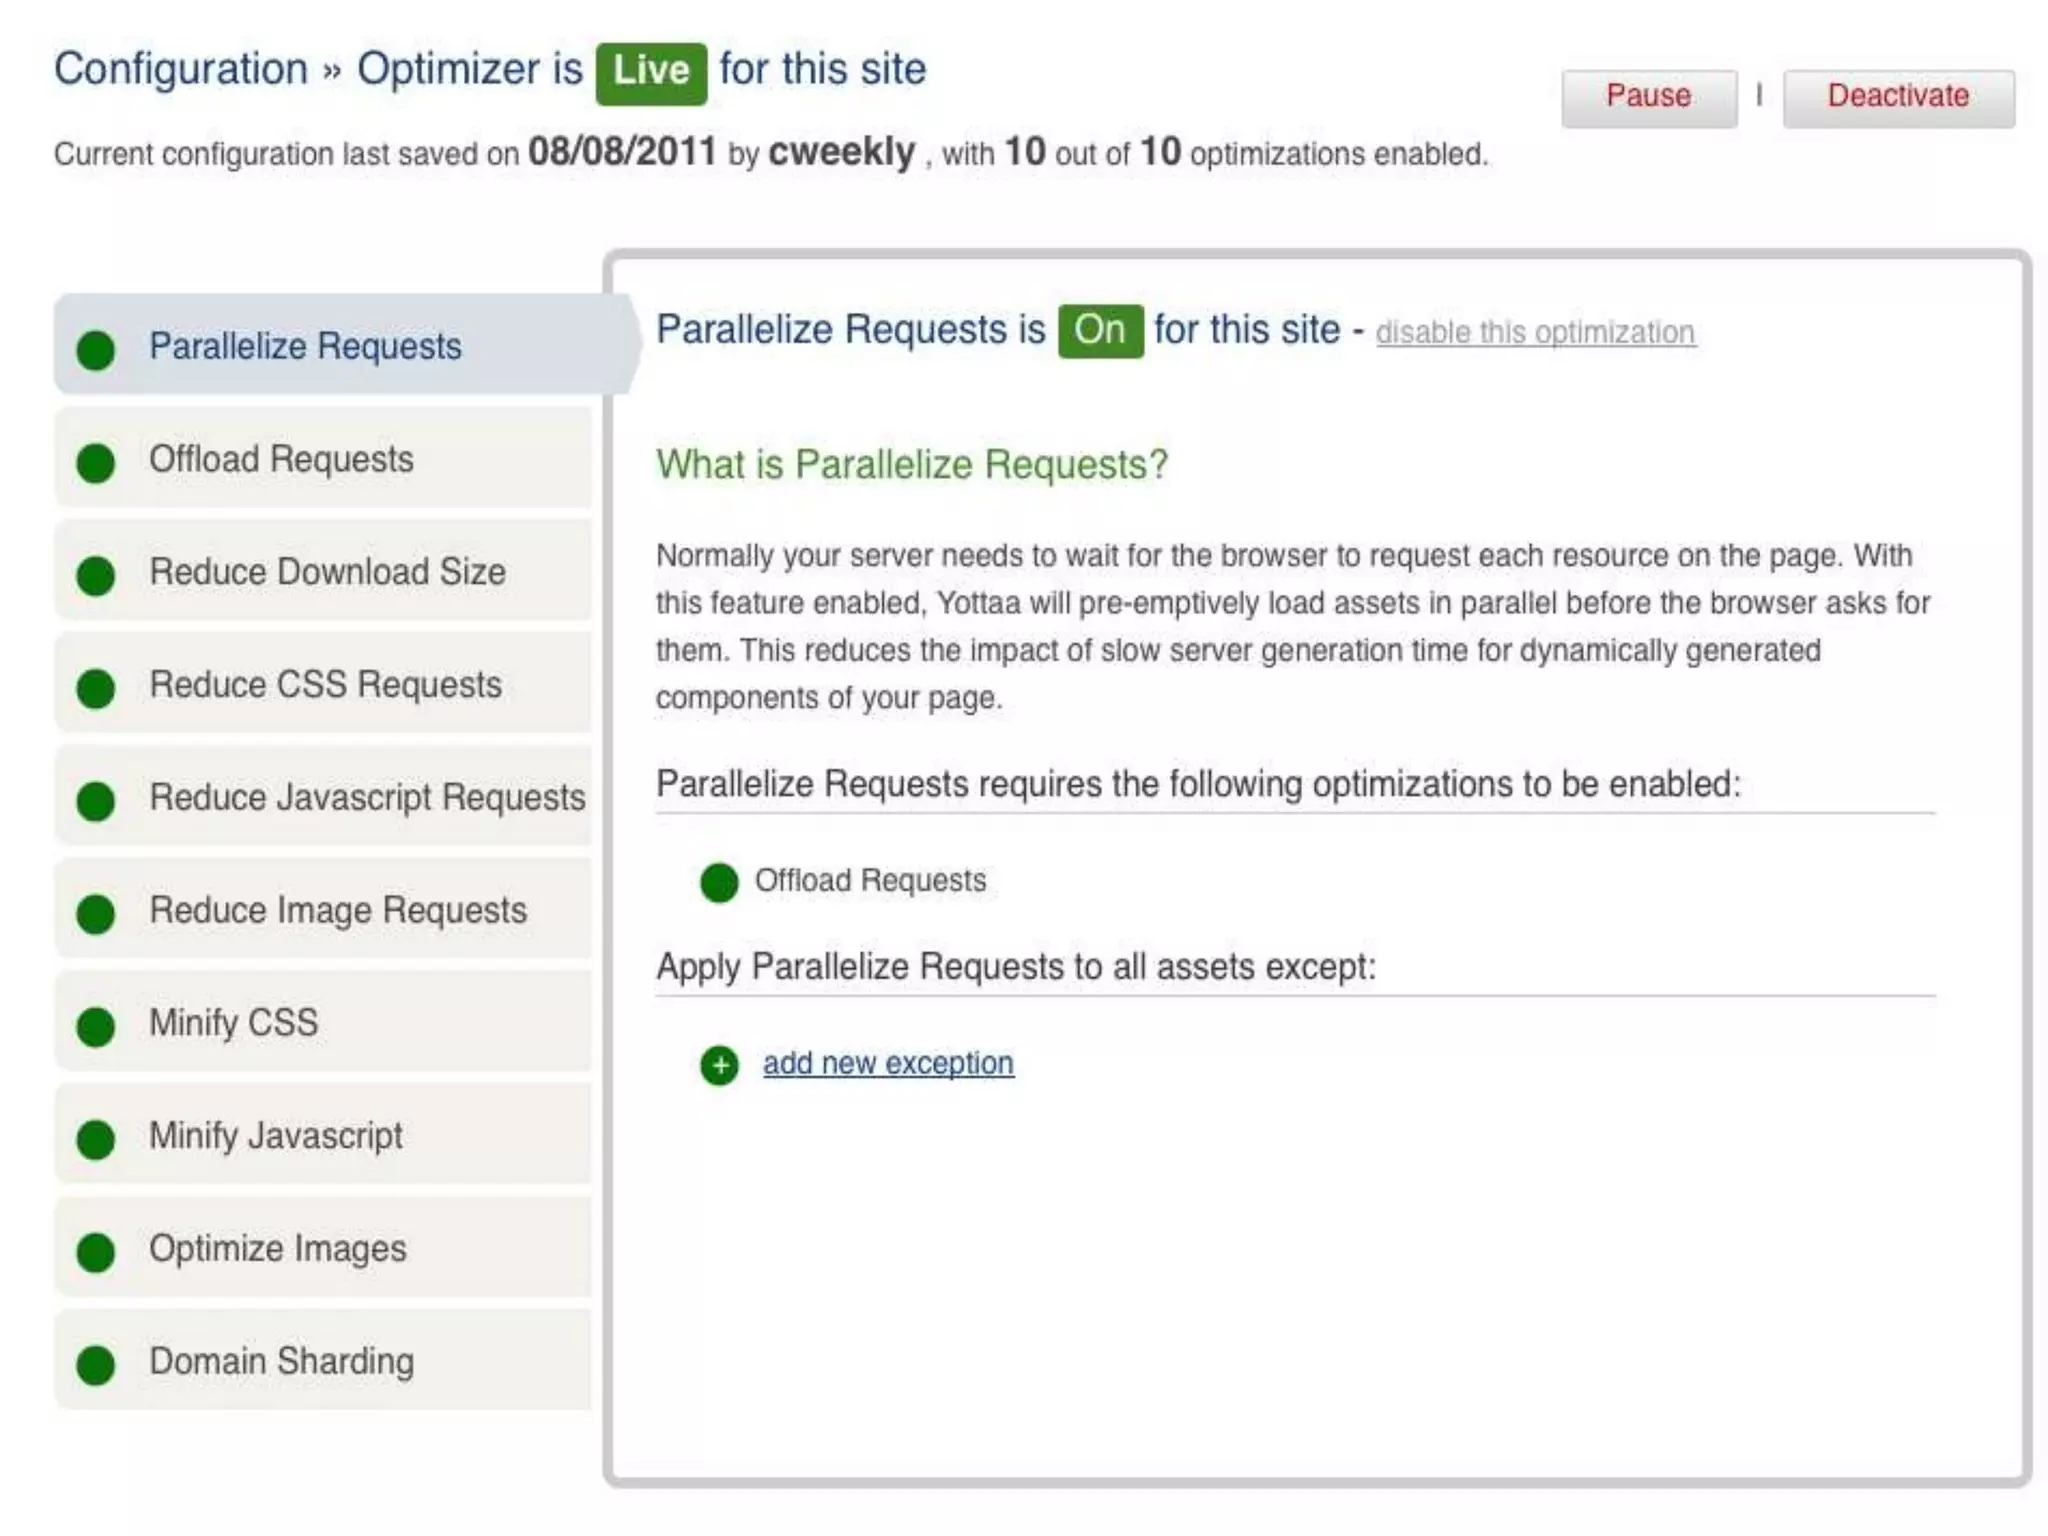
Task: Click green dot beside Reduce Image Requests
Action: (96, 914)
